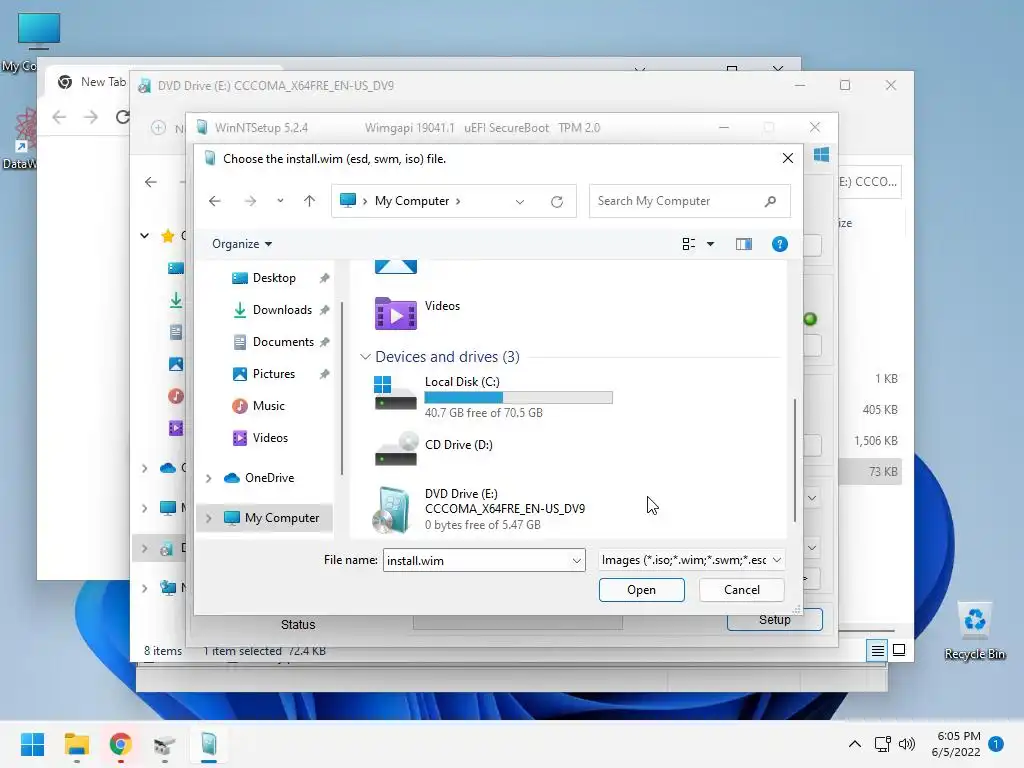Click Chrome's forward arrow
Viewport: 1024px width, 768px height.
[91, 117]
